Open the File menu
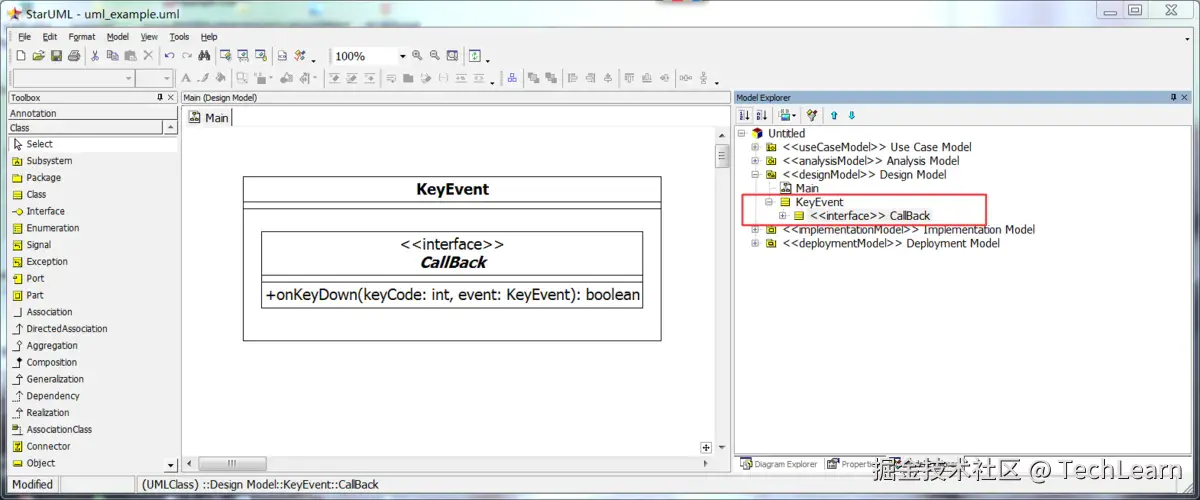 tap(25, 37)
